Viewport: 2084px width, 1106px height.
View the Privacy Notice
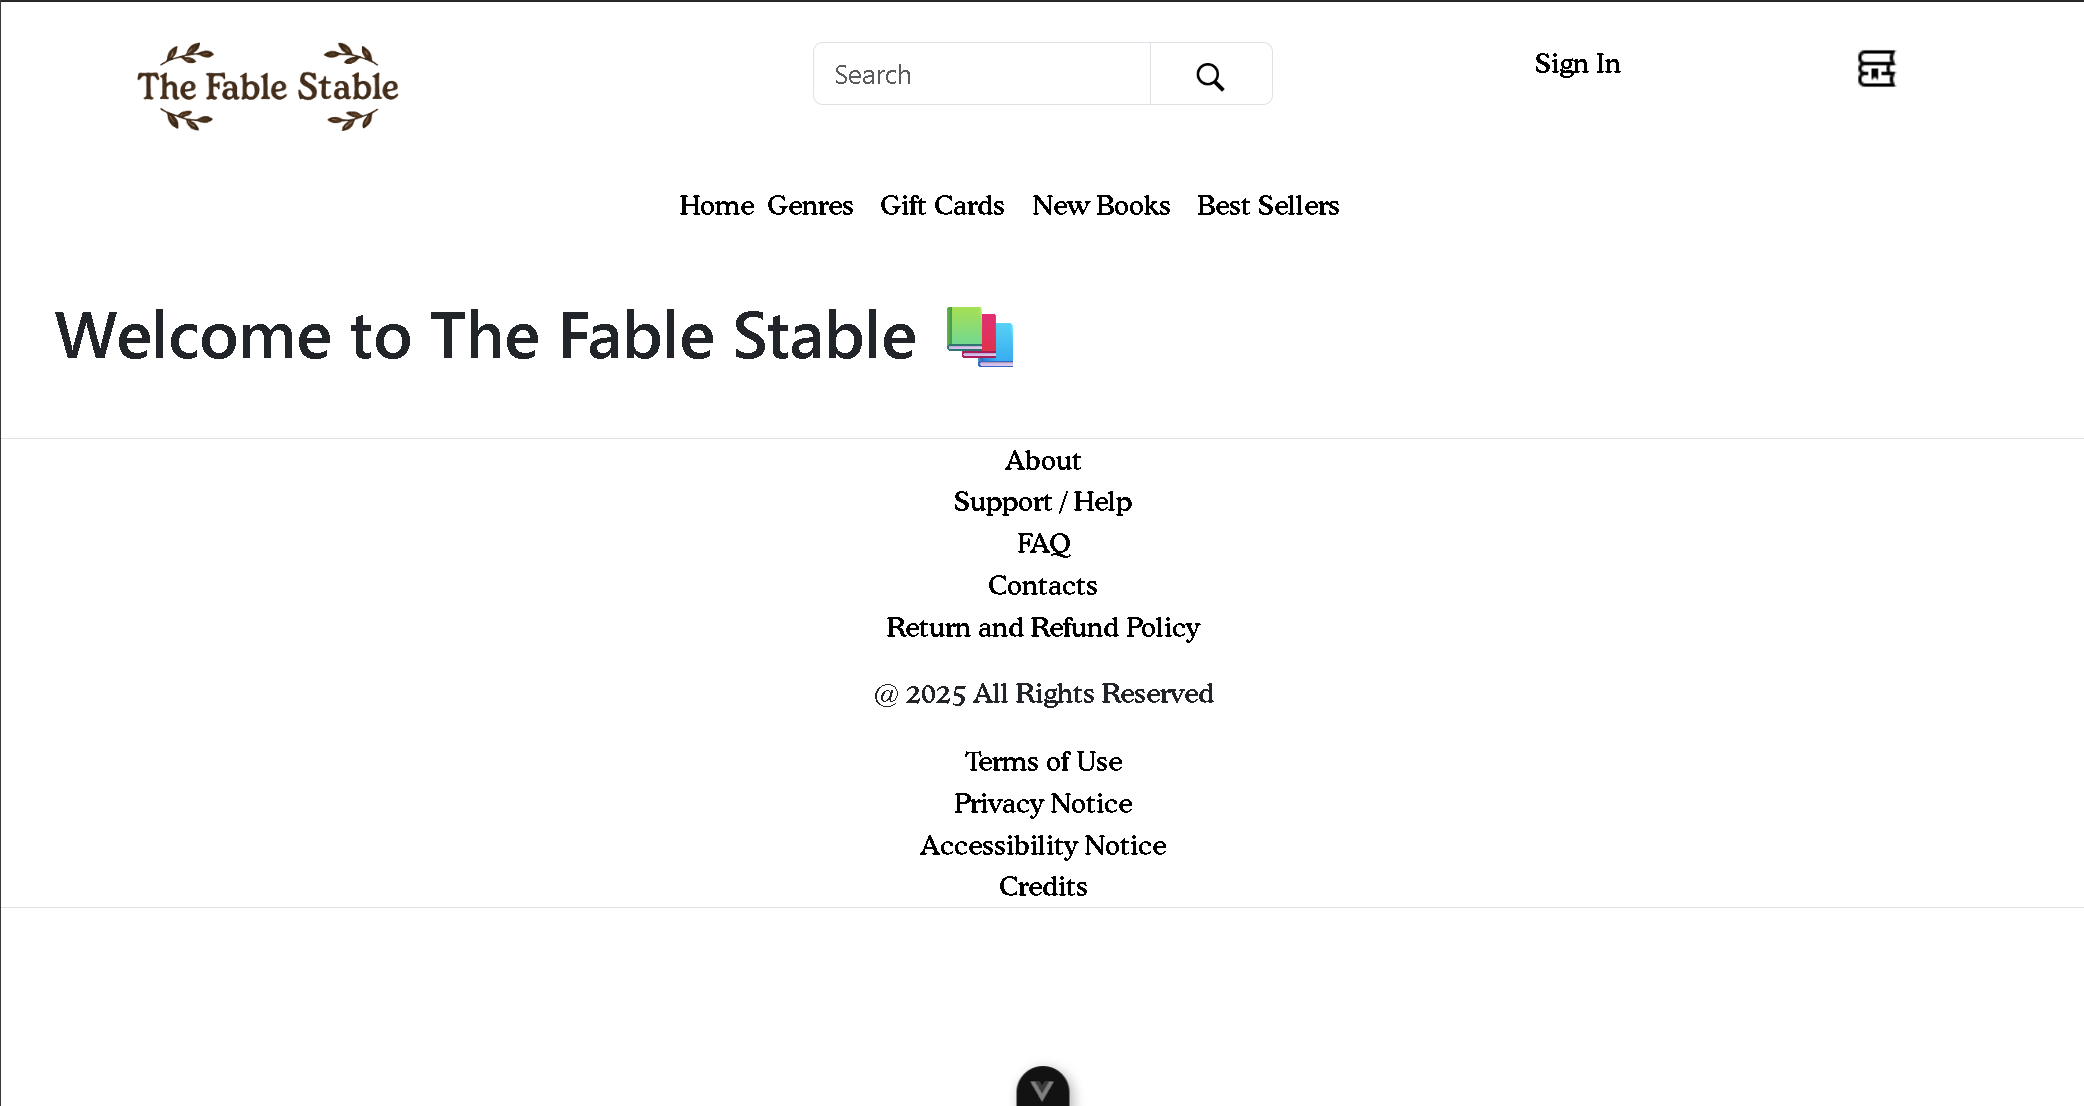coord(1043,804)
